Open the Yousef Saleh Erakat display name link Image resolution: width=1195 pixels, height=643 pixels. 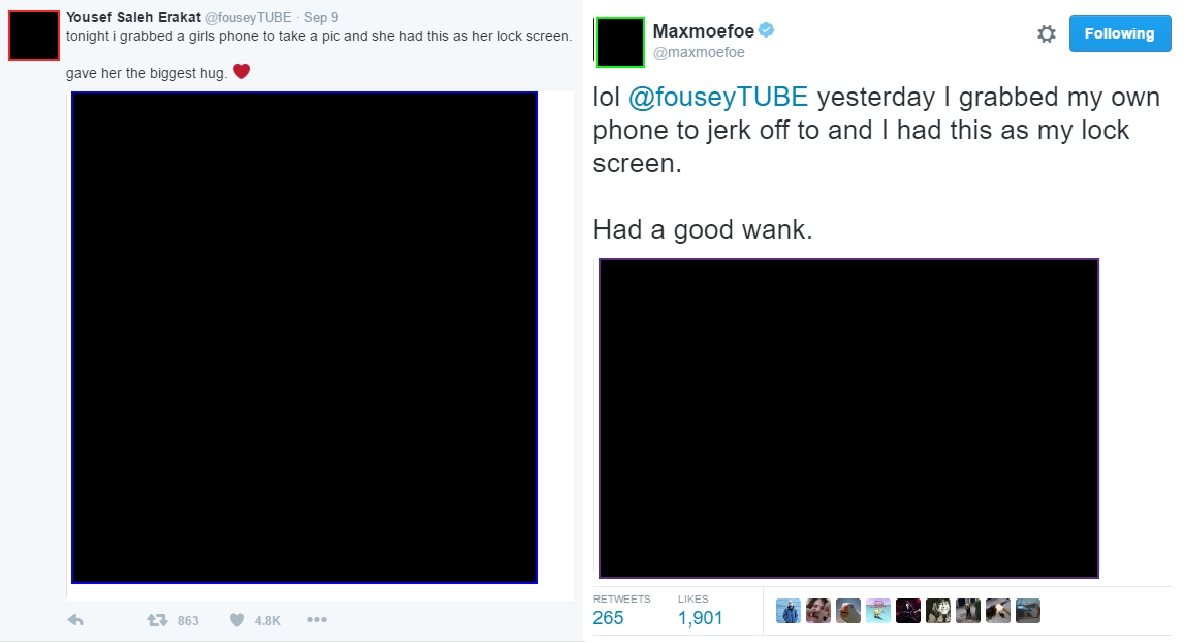[x=133, y=17]
